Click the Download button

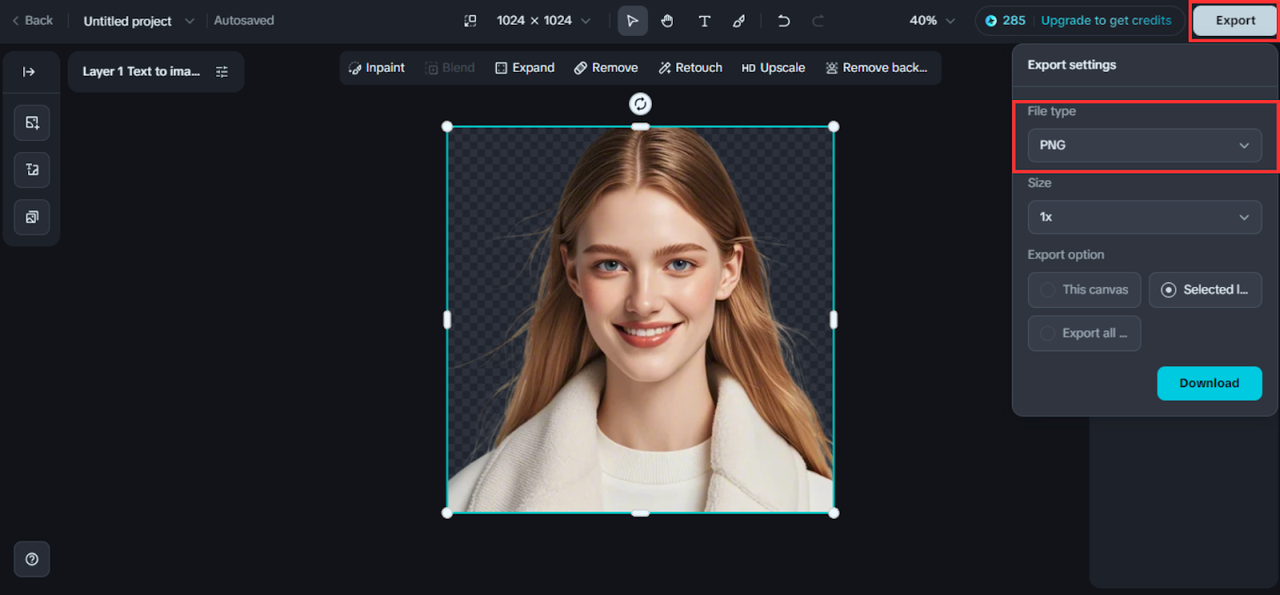tap(1209, 383)
